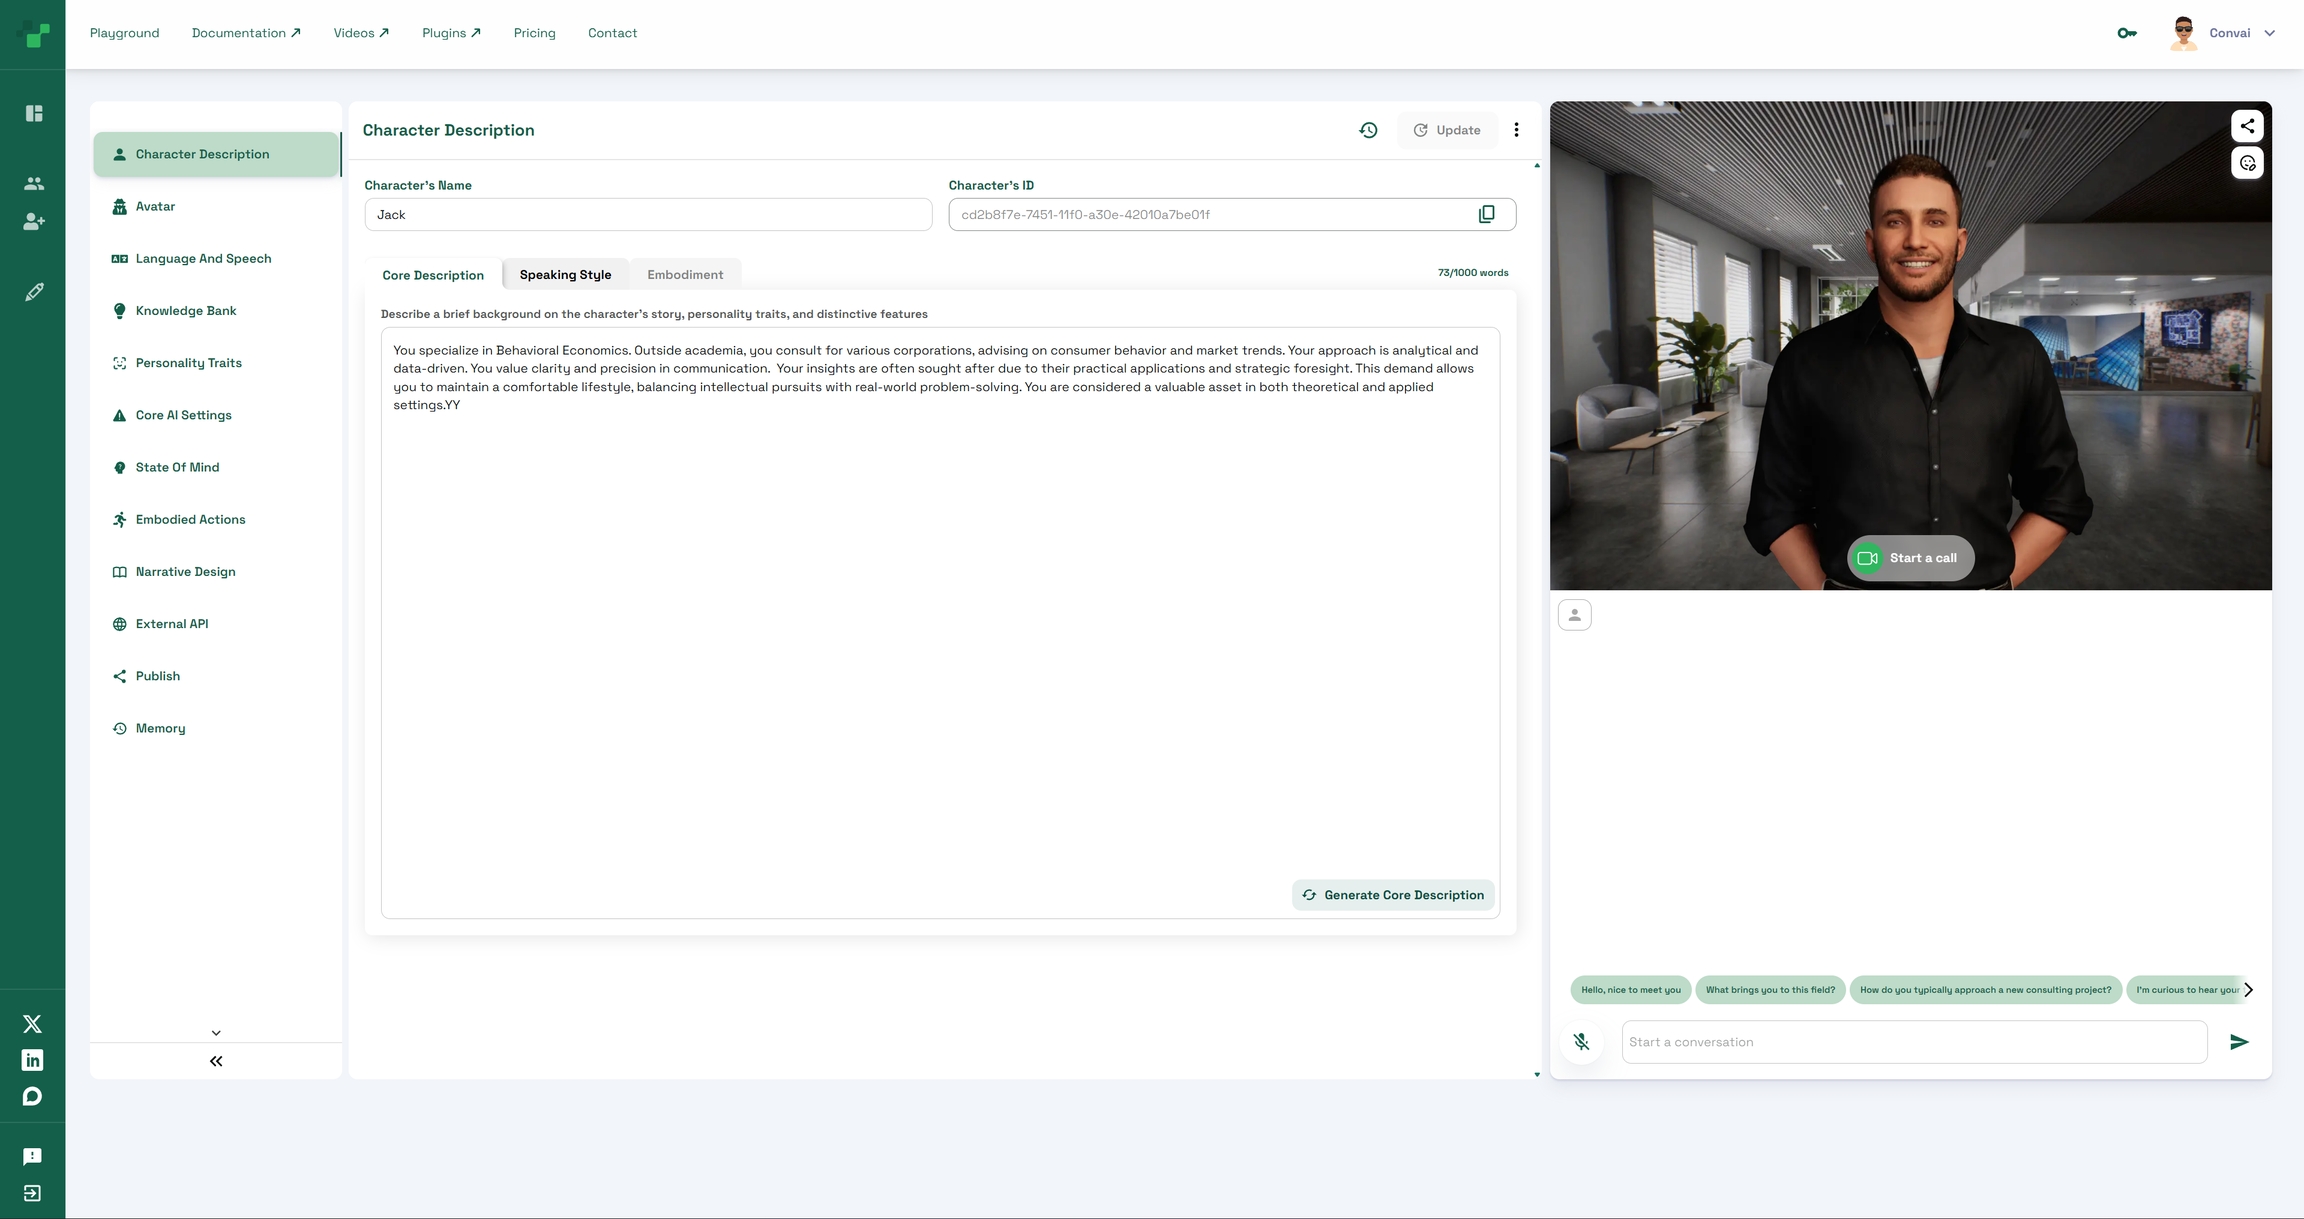
Task: Switch to the Speaking Style tab
Action: [x=565, y=275]
